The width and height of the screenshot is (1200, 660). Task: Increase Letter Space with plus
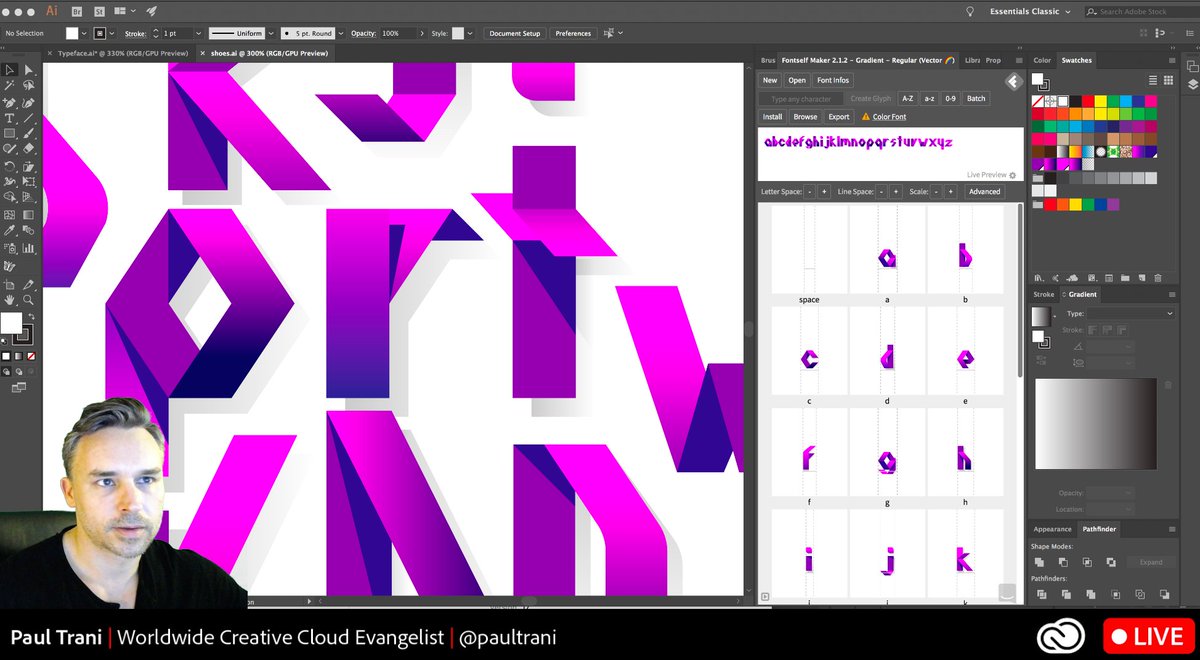coord(824,191)
